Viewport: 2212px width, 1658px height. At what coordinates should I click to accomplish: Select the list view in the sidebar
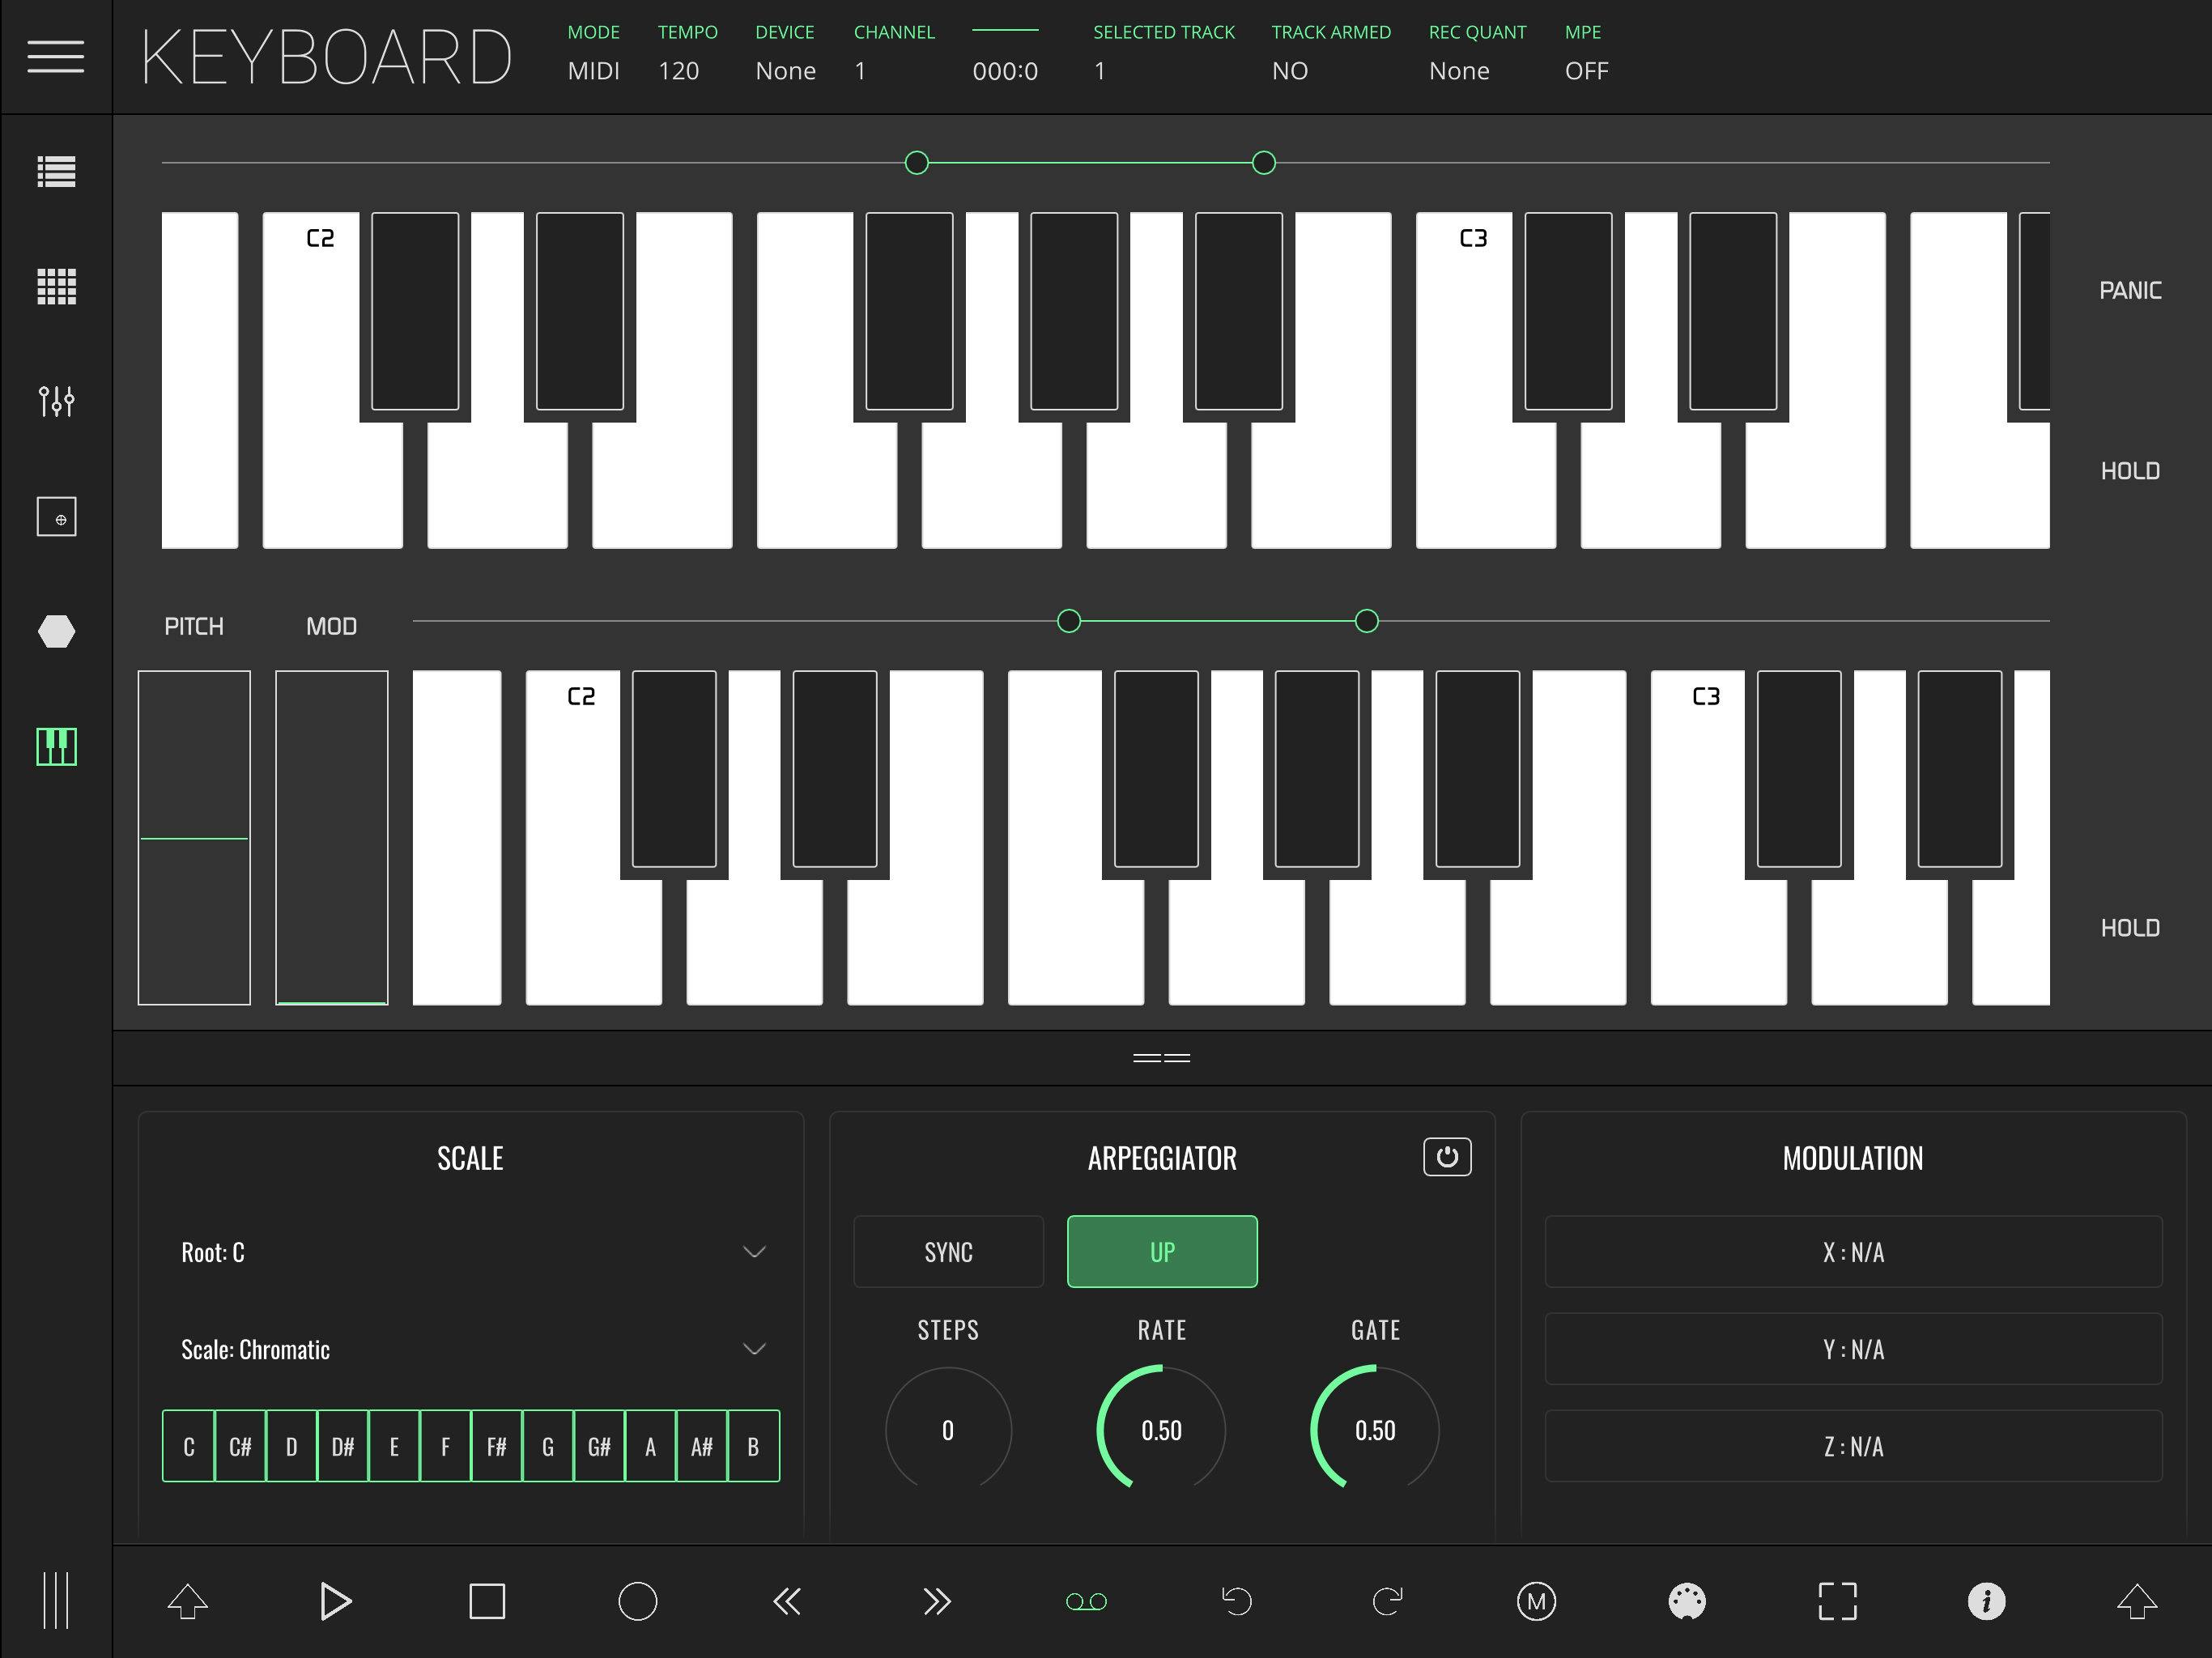(x=57, y=172)
